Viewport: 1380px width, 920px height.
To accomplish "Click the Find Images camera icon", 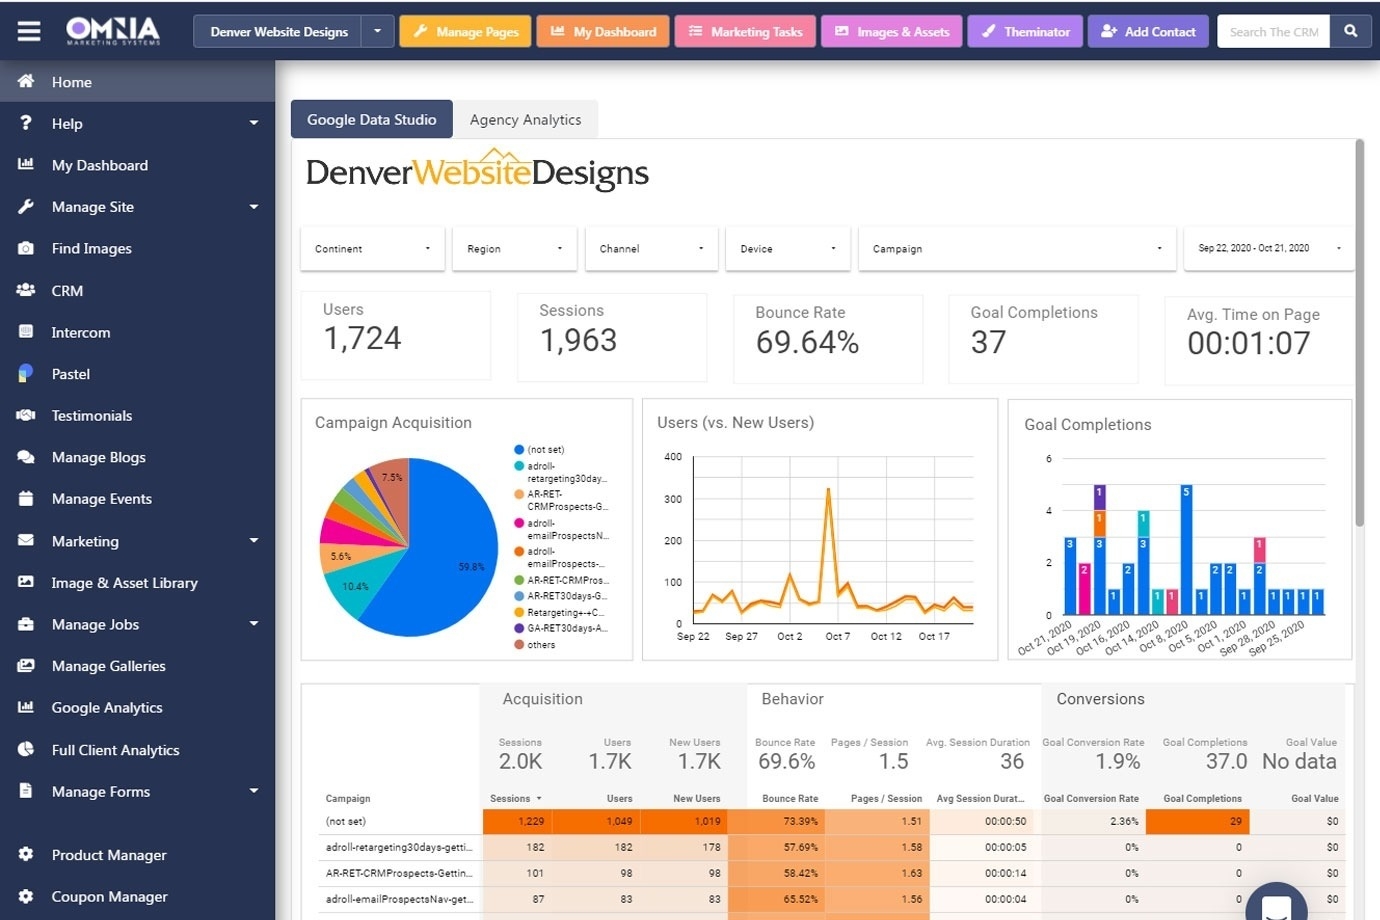I will click(x=26, y=248).
